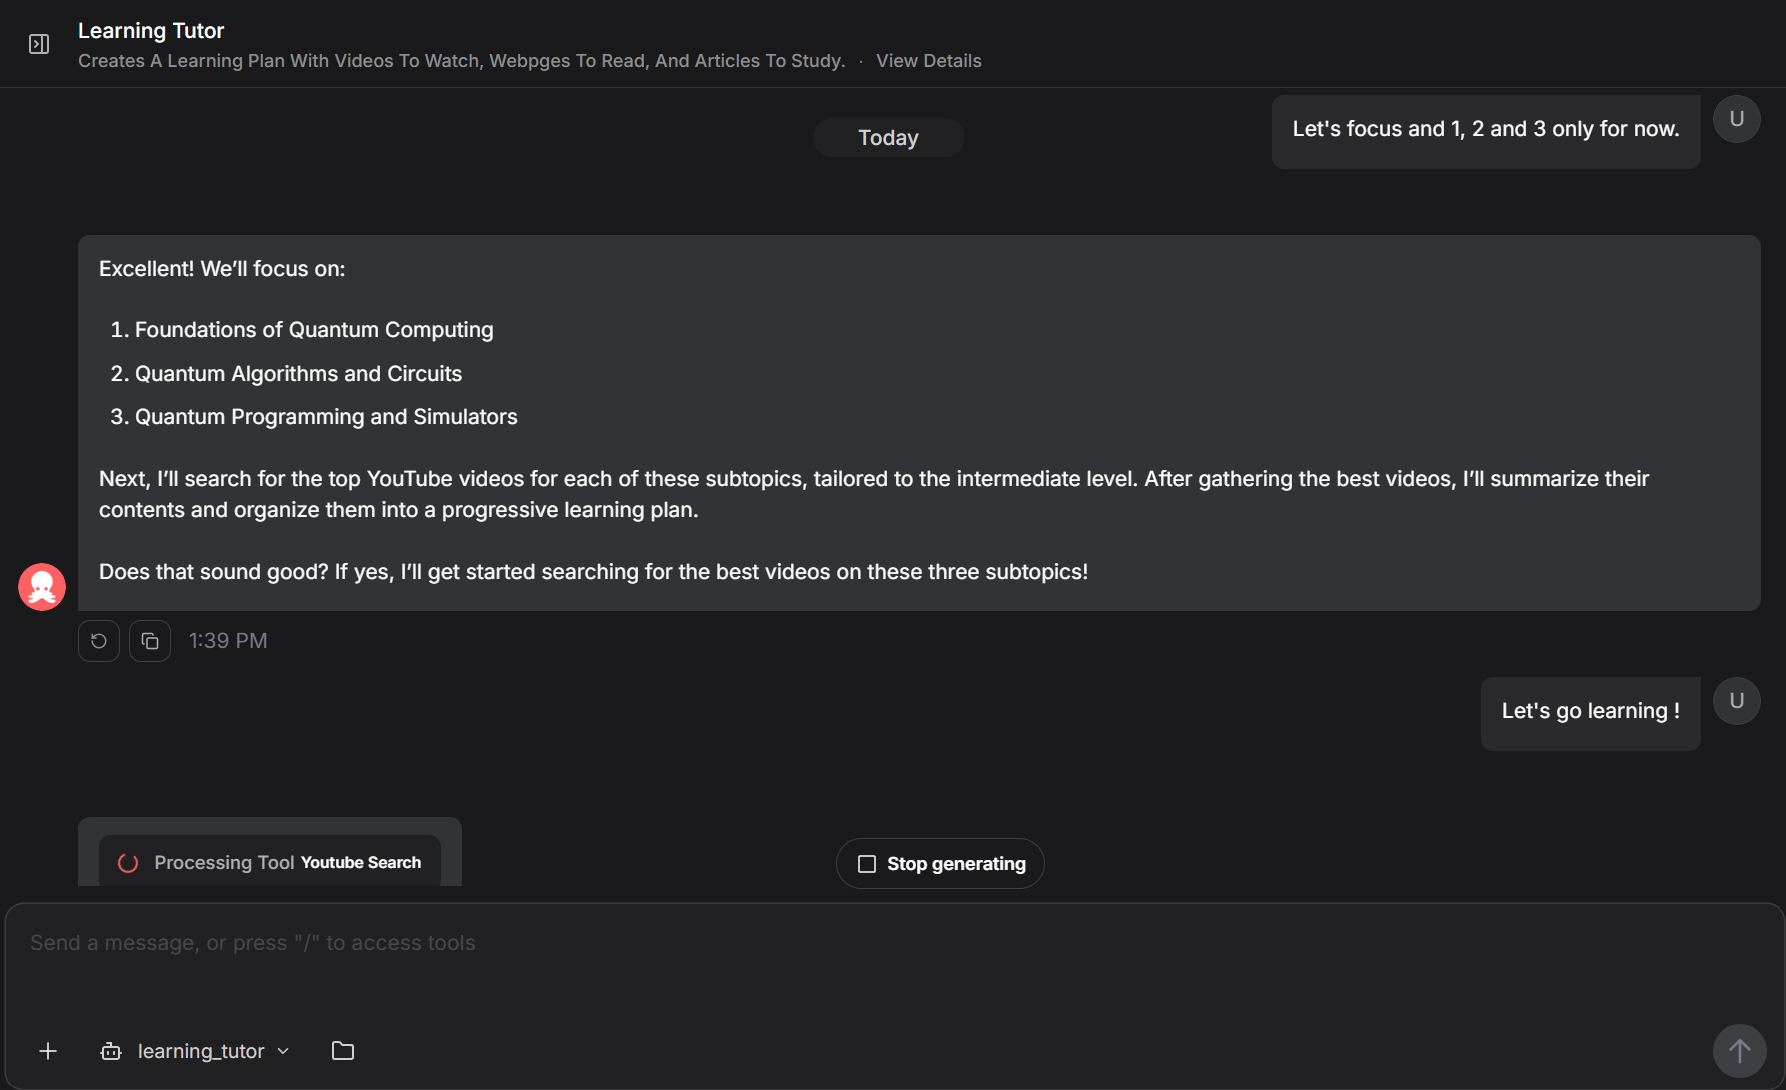Click the lower user avatar U
The width and height of the screenshot is (1786, 1090).
[x=1737, y=701]
